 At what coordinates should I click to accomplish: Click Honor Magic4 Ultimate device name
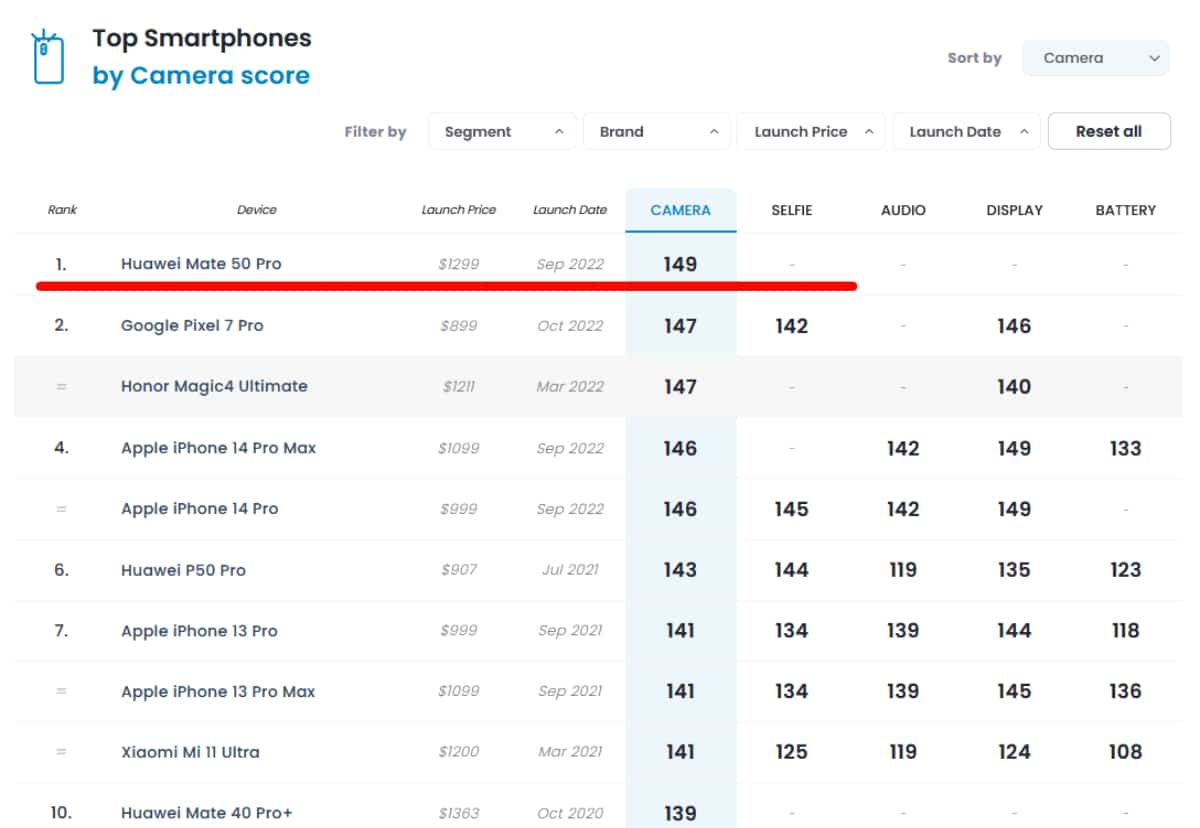[x=214, y=386]
